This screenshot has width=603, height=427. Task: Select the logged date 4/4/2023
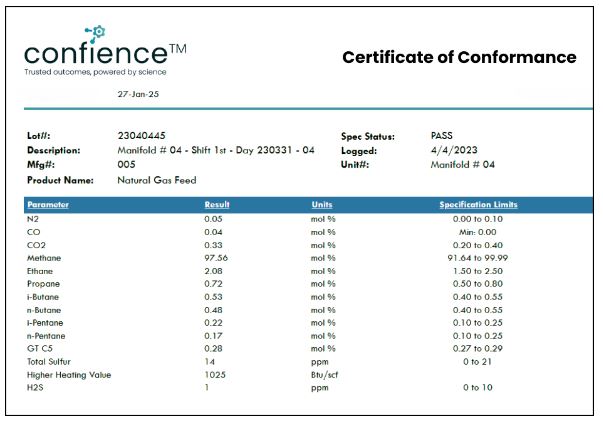point(449,150)
